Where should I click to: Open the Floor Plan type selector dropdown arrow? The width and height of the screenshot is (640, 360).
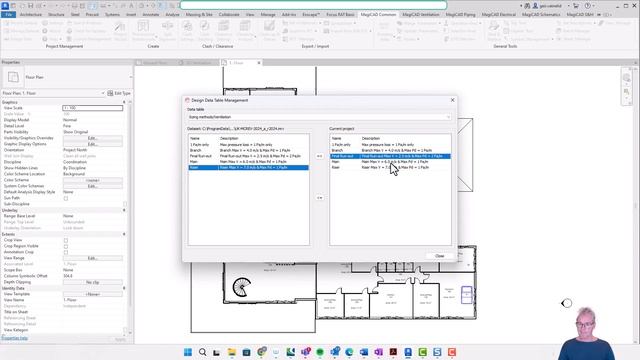[x=131, y=77]
